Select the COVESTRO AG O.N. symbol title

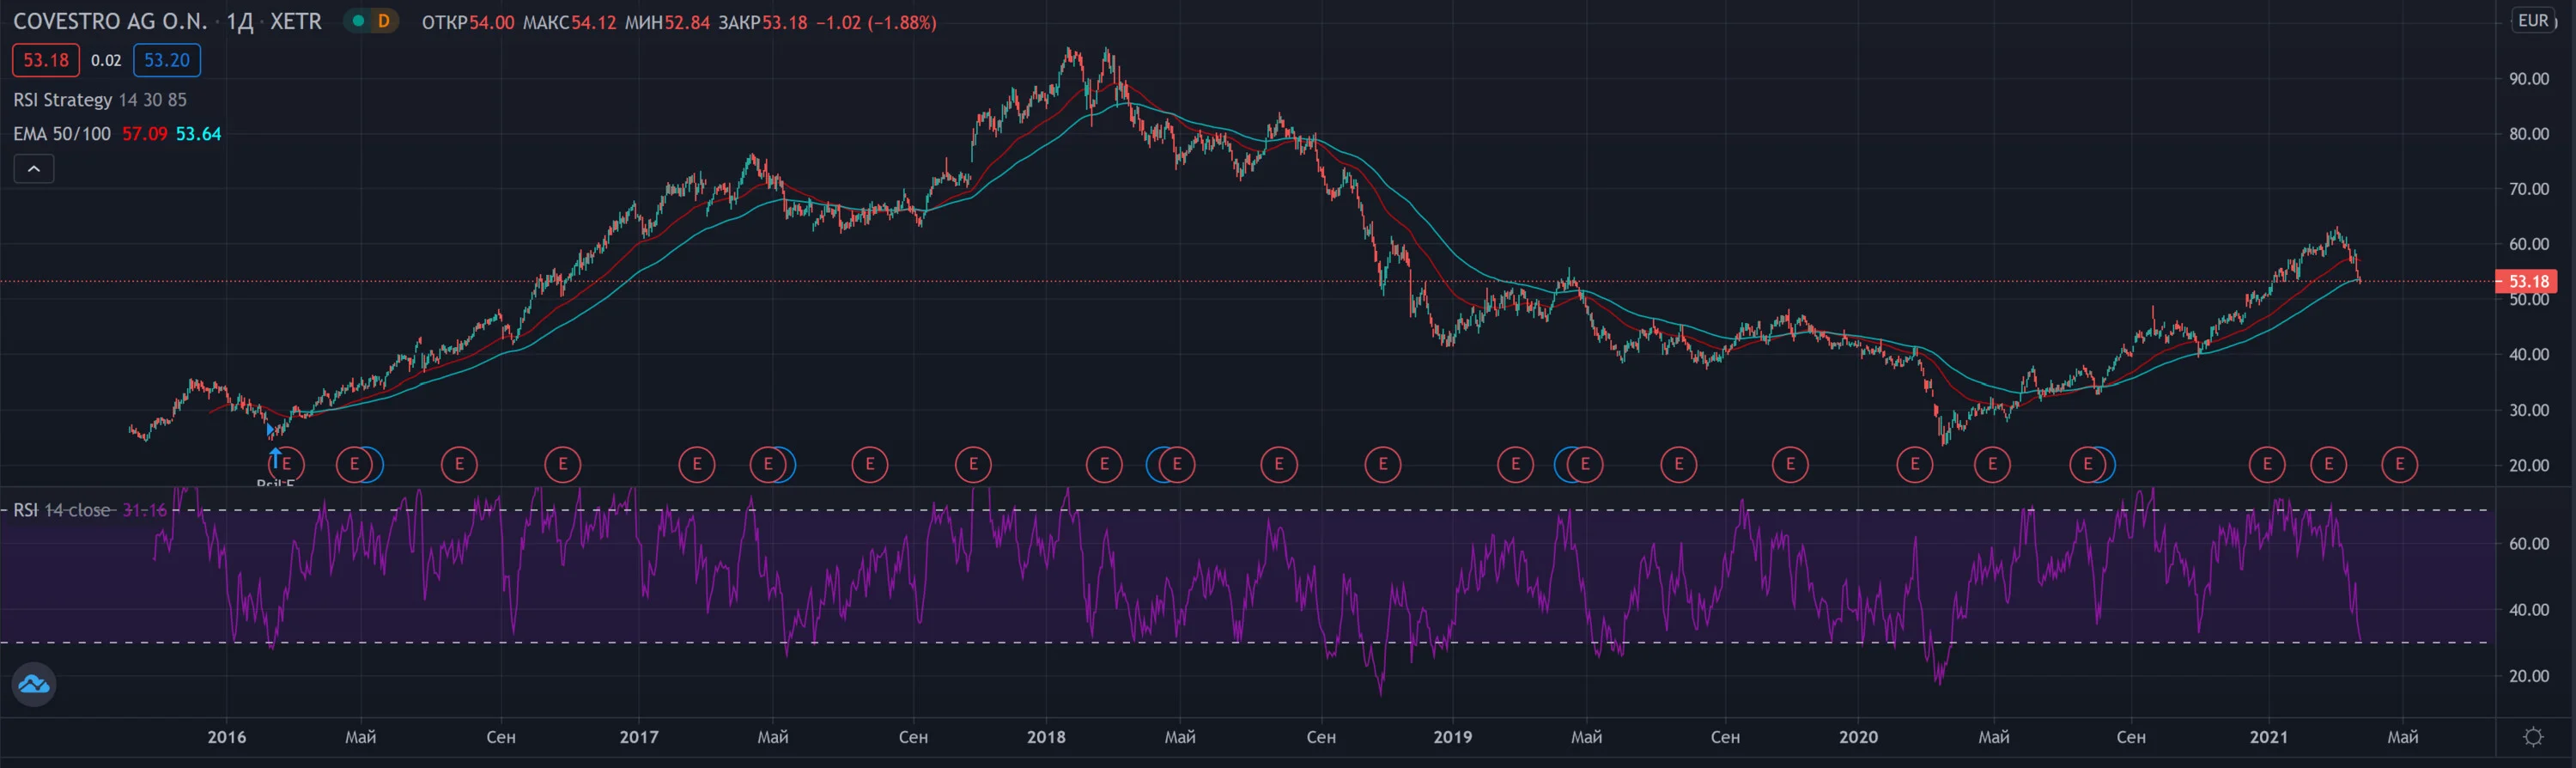[x=110, y=21]
